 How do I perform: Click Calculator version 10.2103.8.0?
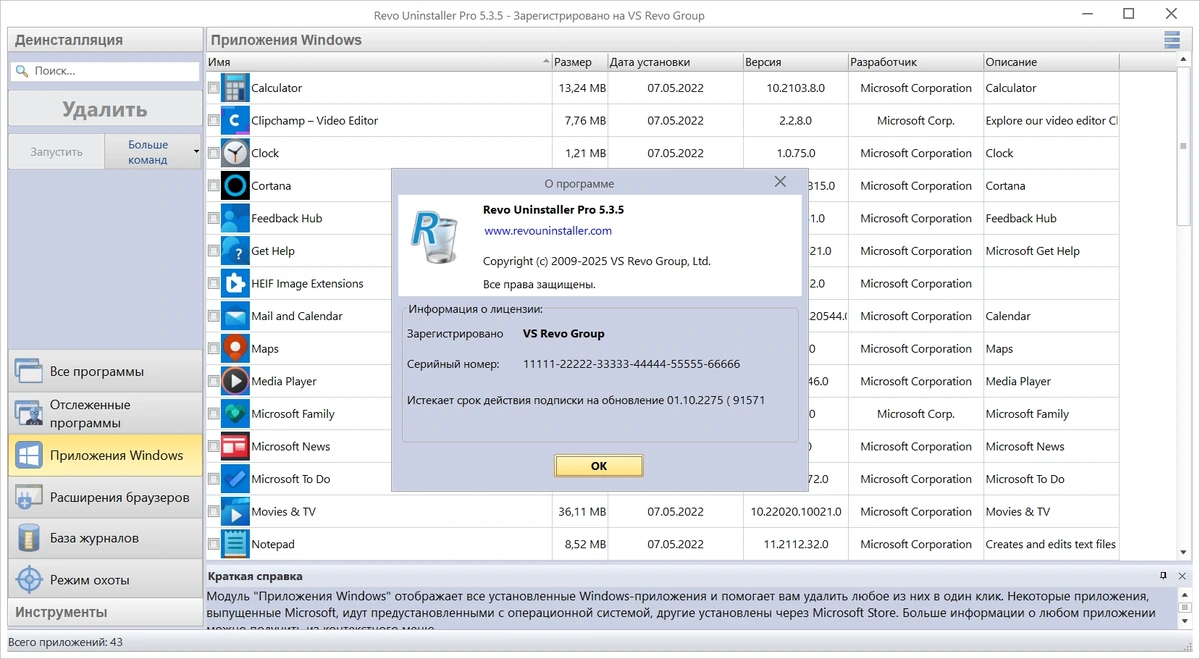coord(796,88)
